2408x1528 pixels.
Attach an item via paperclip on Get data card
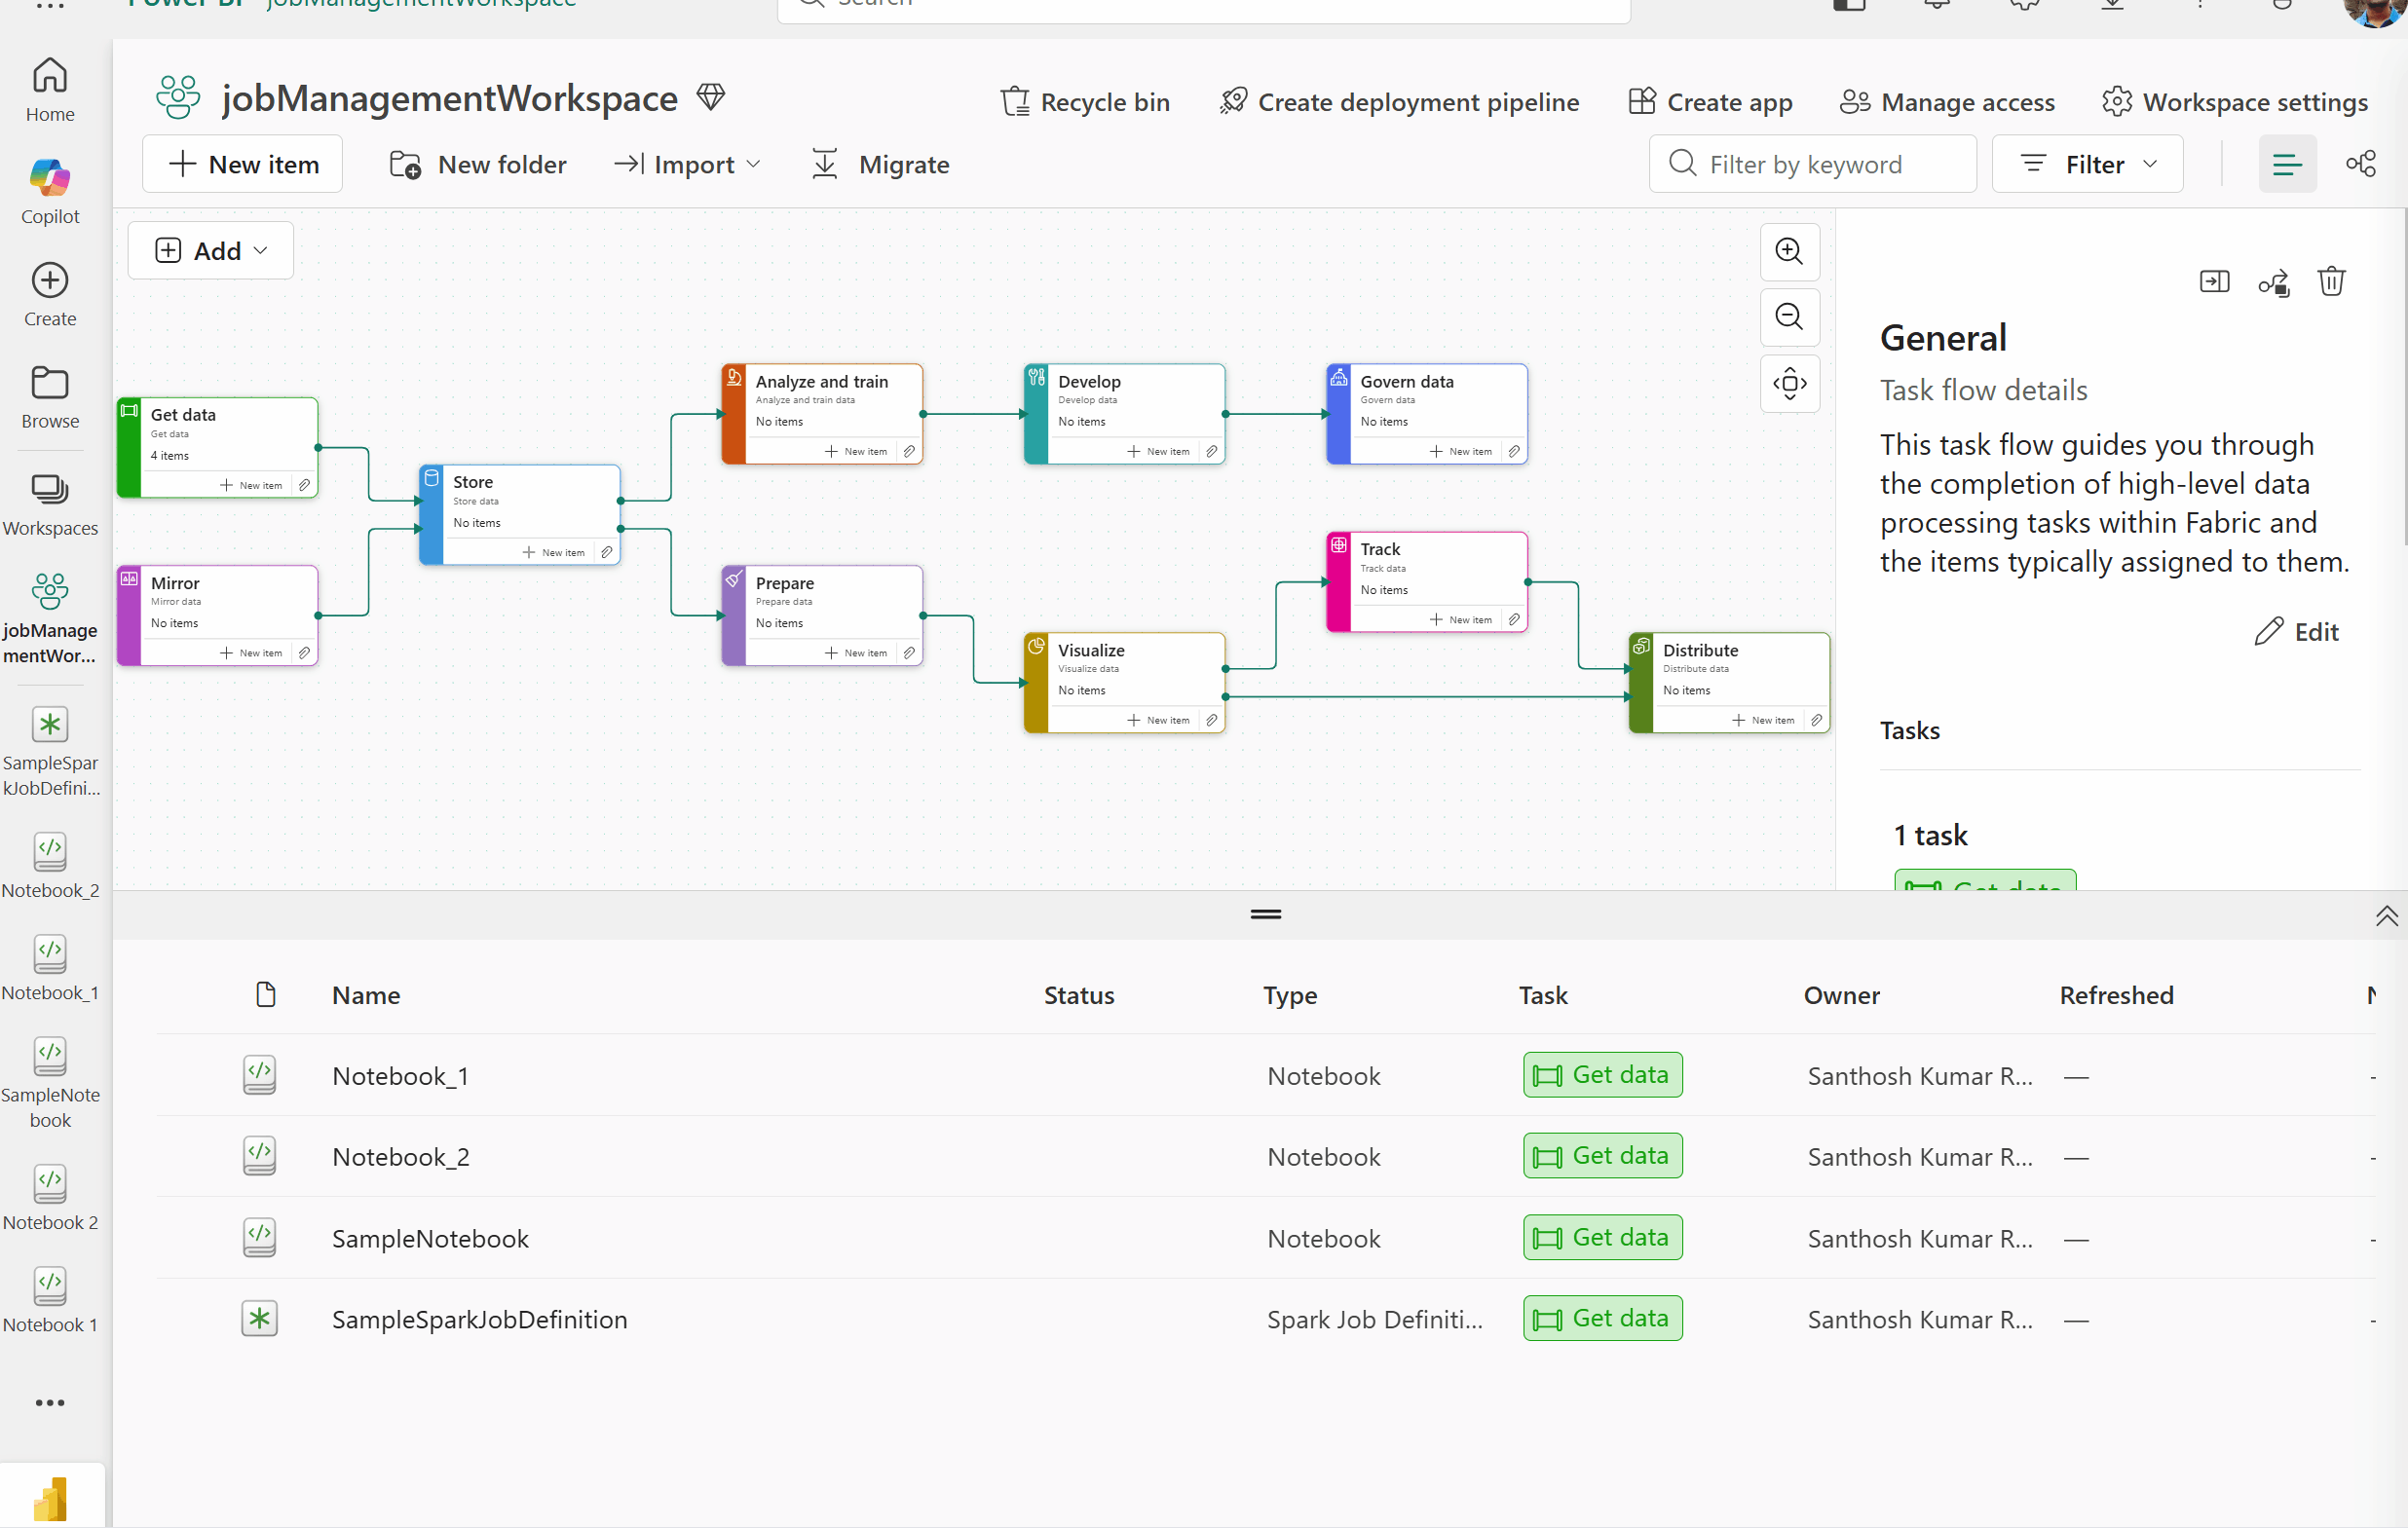[305, 485]
